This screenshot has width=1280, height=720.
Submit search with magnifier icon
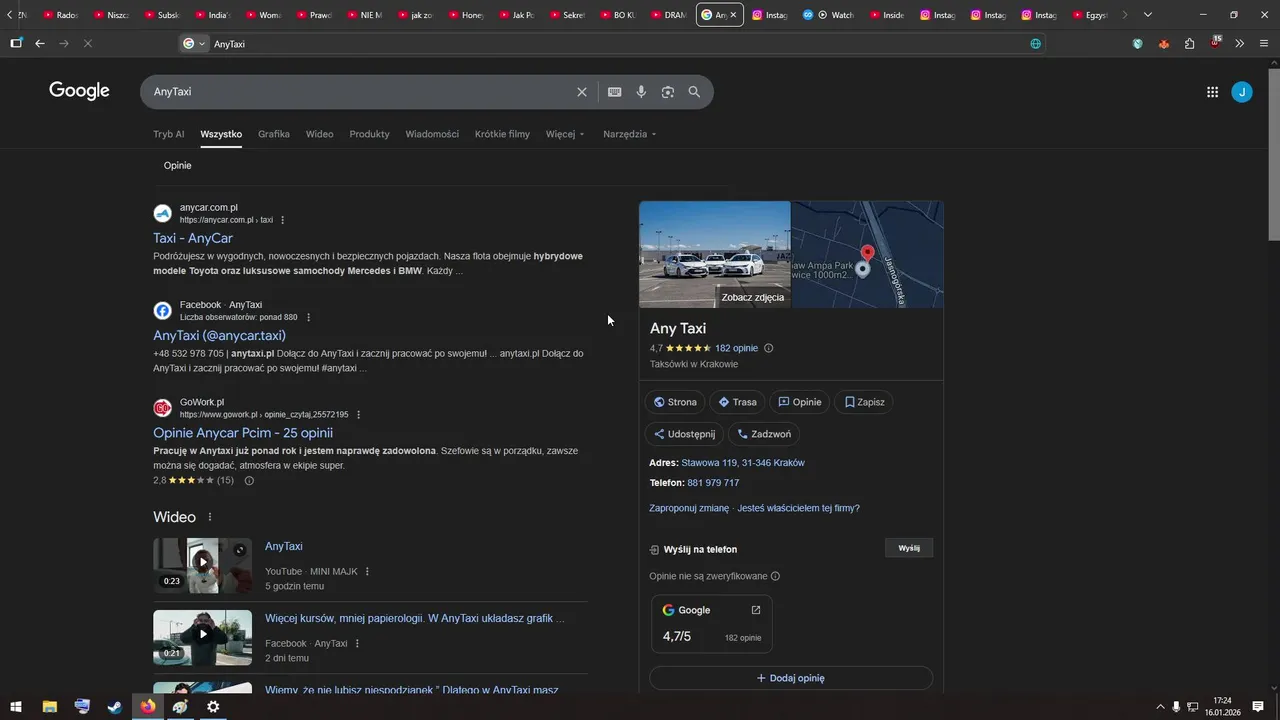tap(694, 92)
